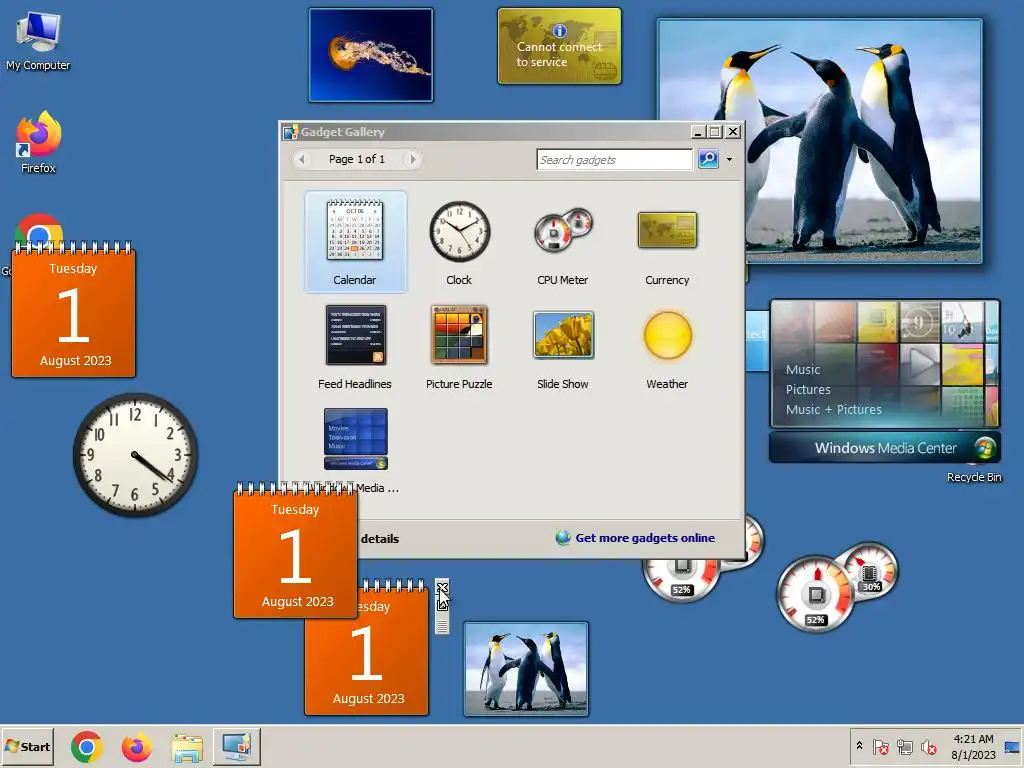The width and height of the screenshot is (1024, 768).
Task: Click the CPU Meter gadget showing 30%
Action: pyautogui.click(x=837, y=586)
